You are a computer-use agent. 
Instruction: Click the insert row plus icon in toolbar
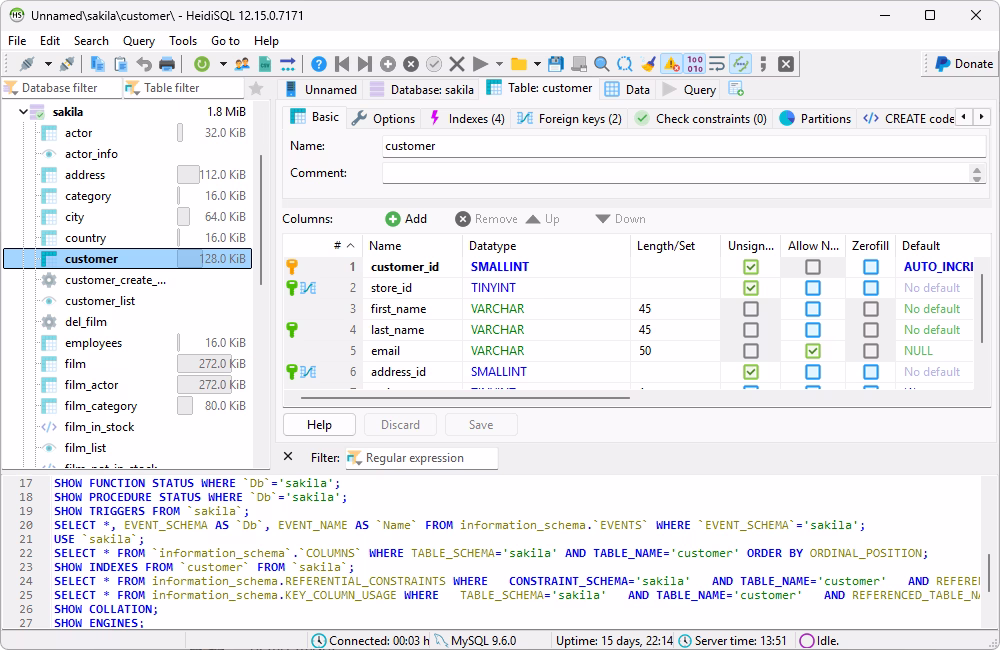(x=388, y=64)
